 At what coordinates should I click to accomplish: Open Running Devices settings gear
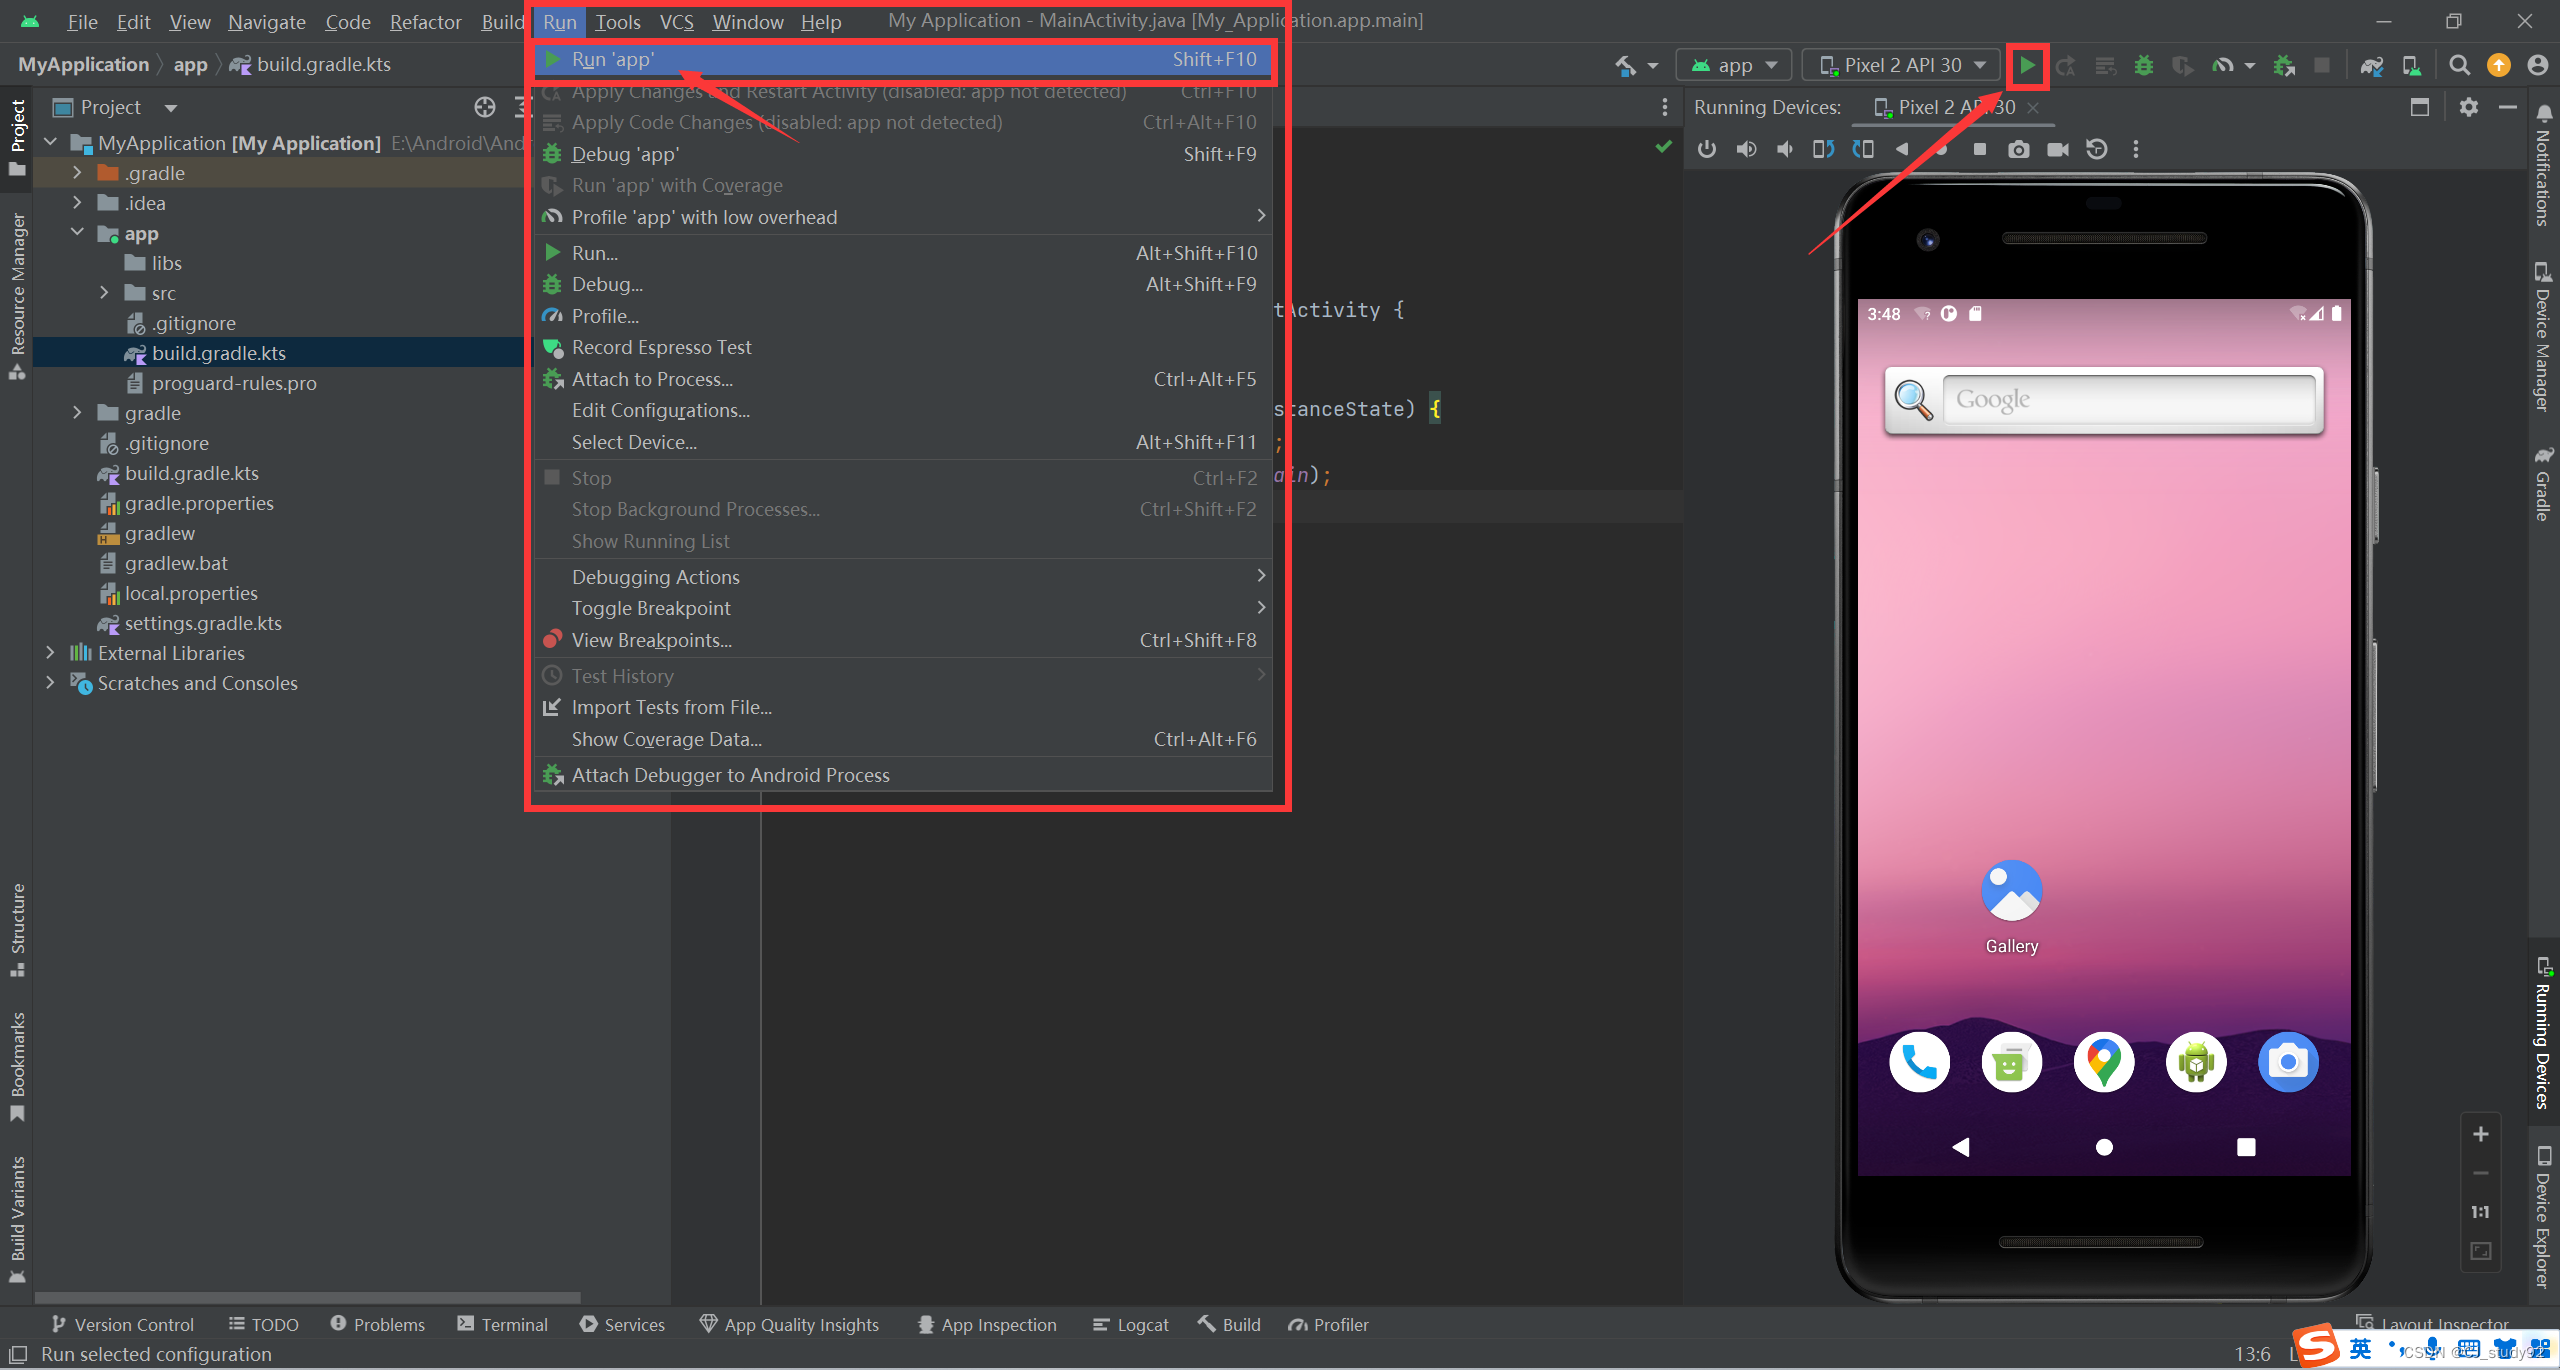tap(2468, 107)
